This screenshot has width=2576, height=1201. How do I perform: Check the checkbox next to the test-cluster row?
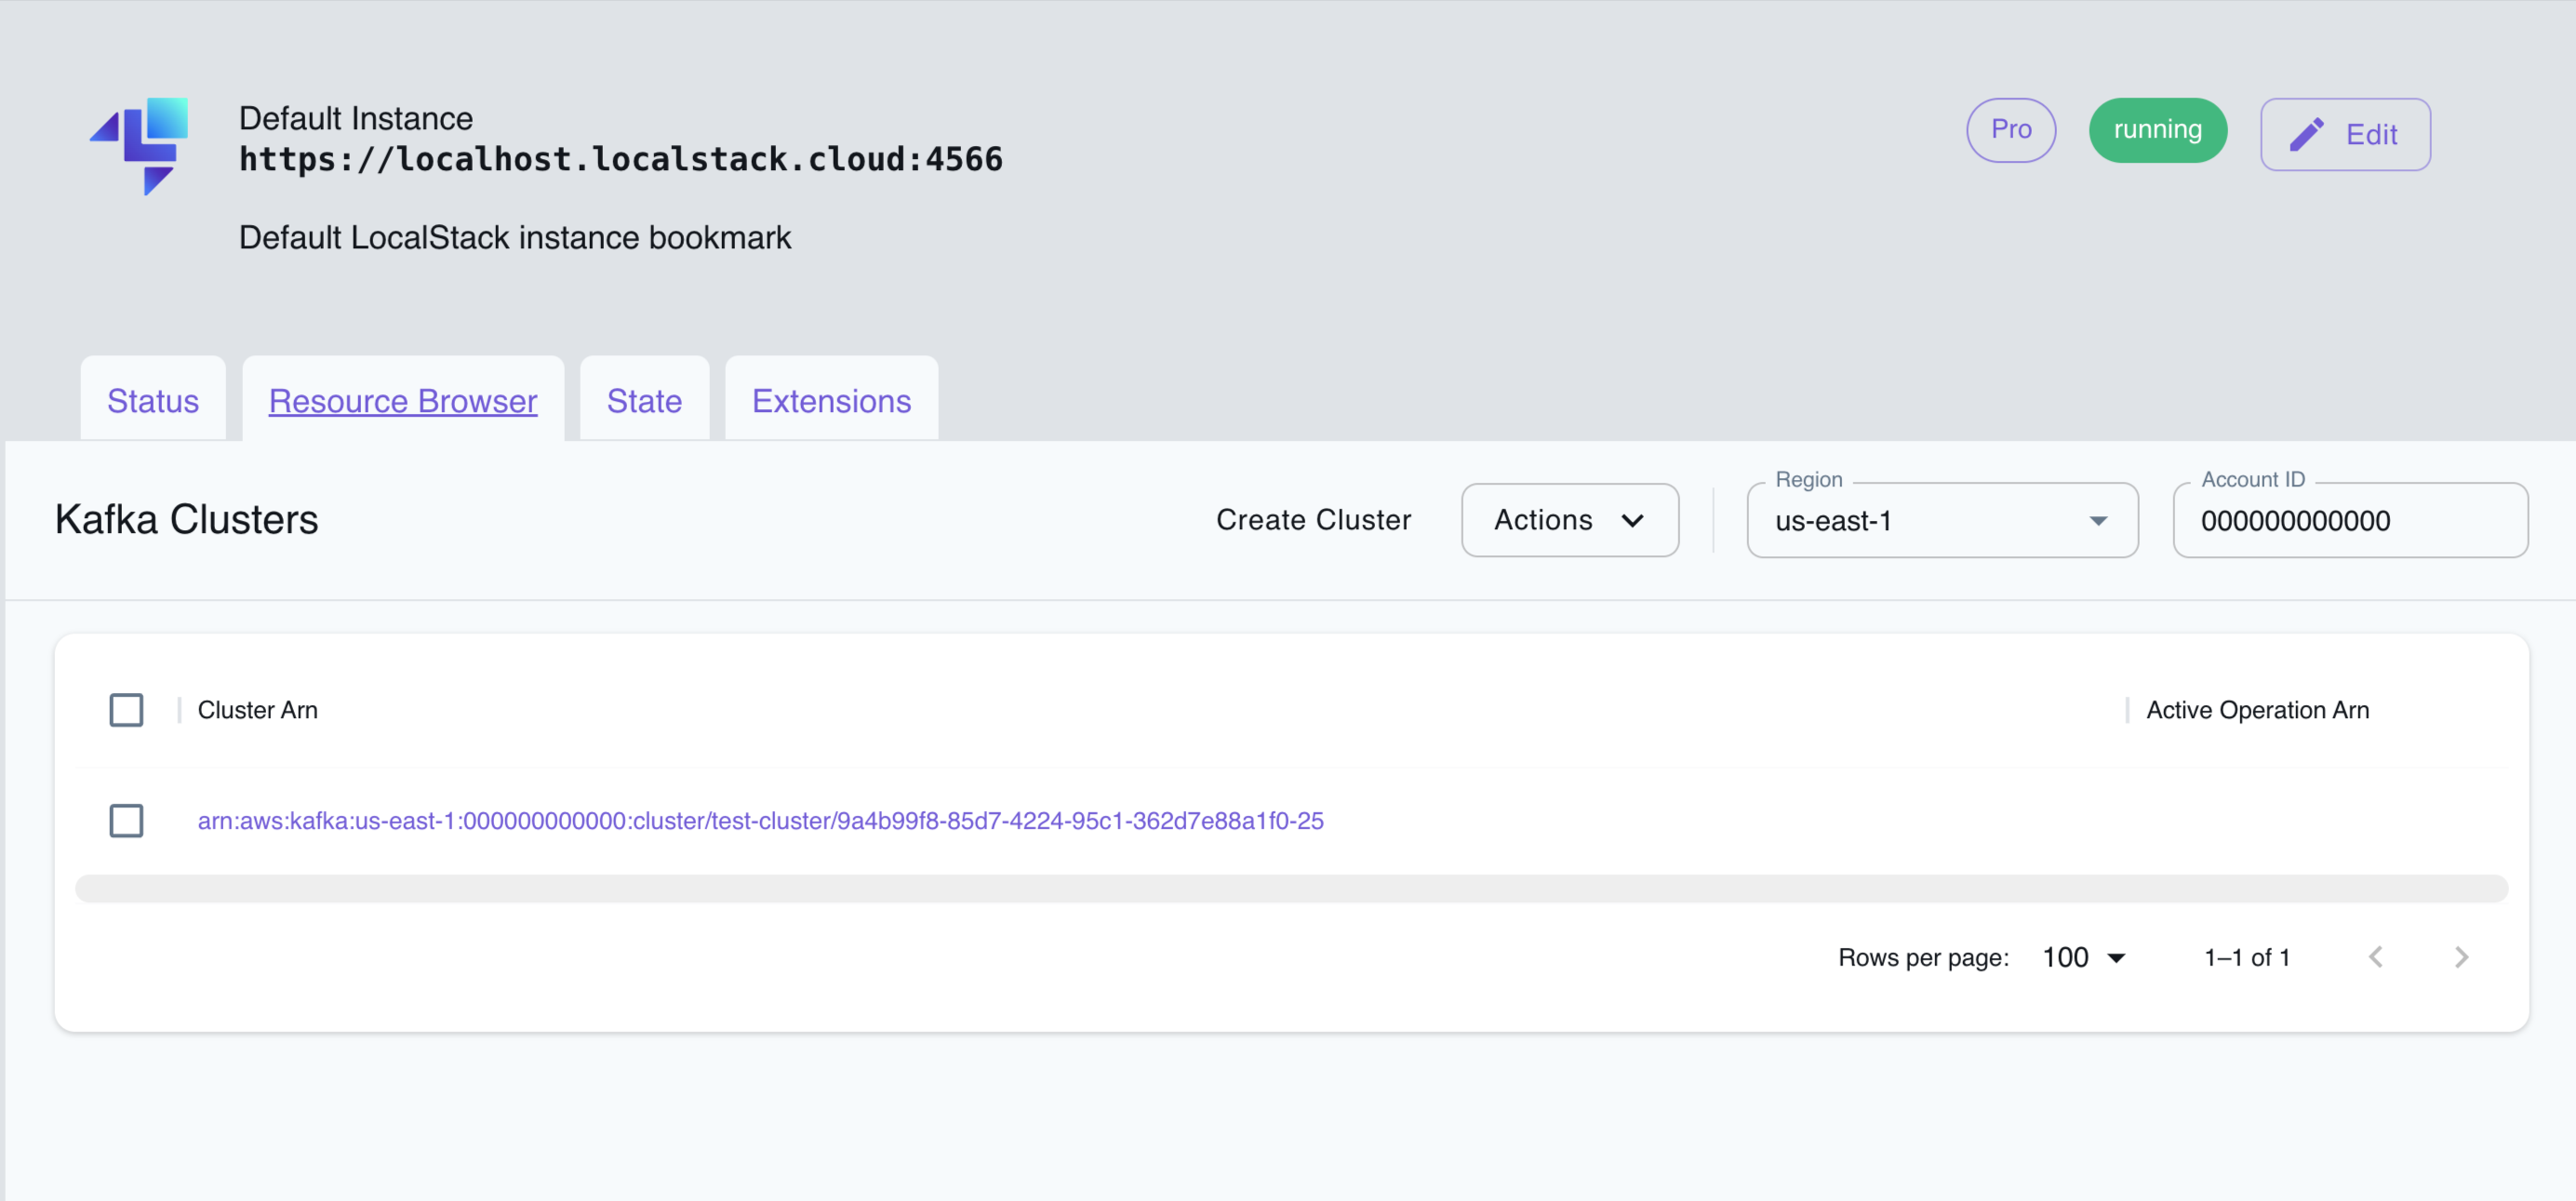point(126,820)
